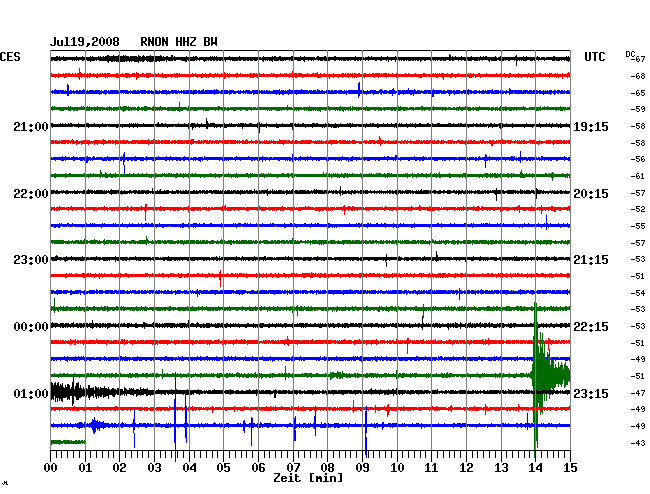Click minute tick label 04

[189, 468]
